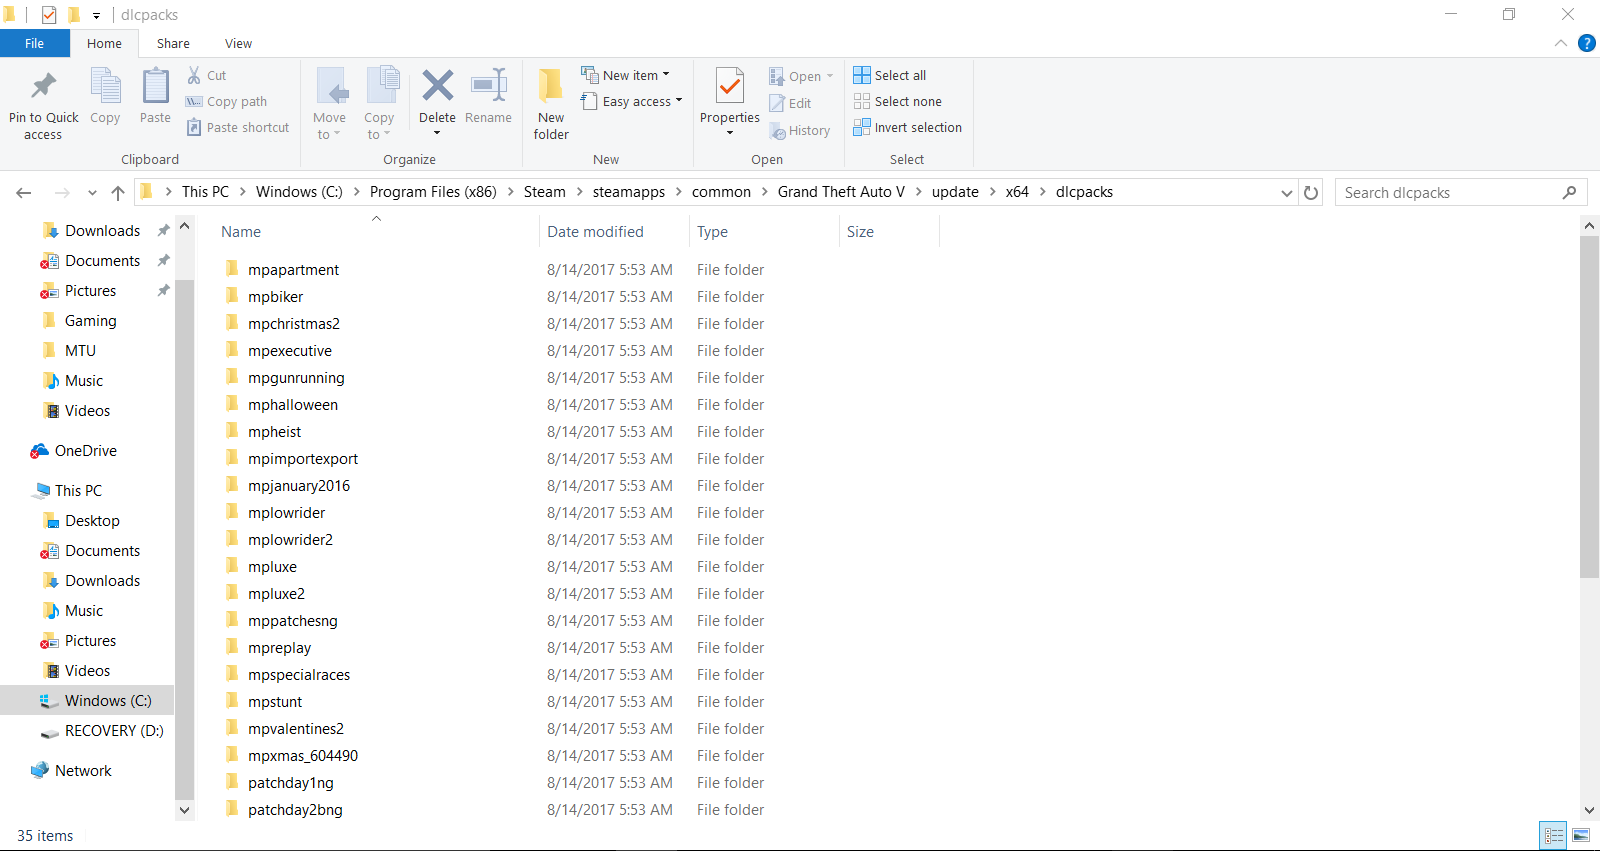This screenshot has width=1600, height=851.
Task: Click the Copy to icon
Action: [x=381, y=86]
